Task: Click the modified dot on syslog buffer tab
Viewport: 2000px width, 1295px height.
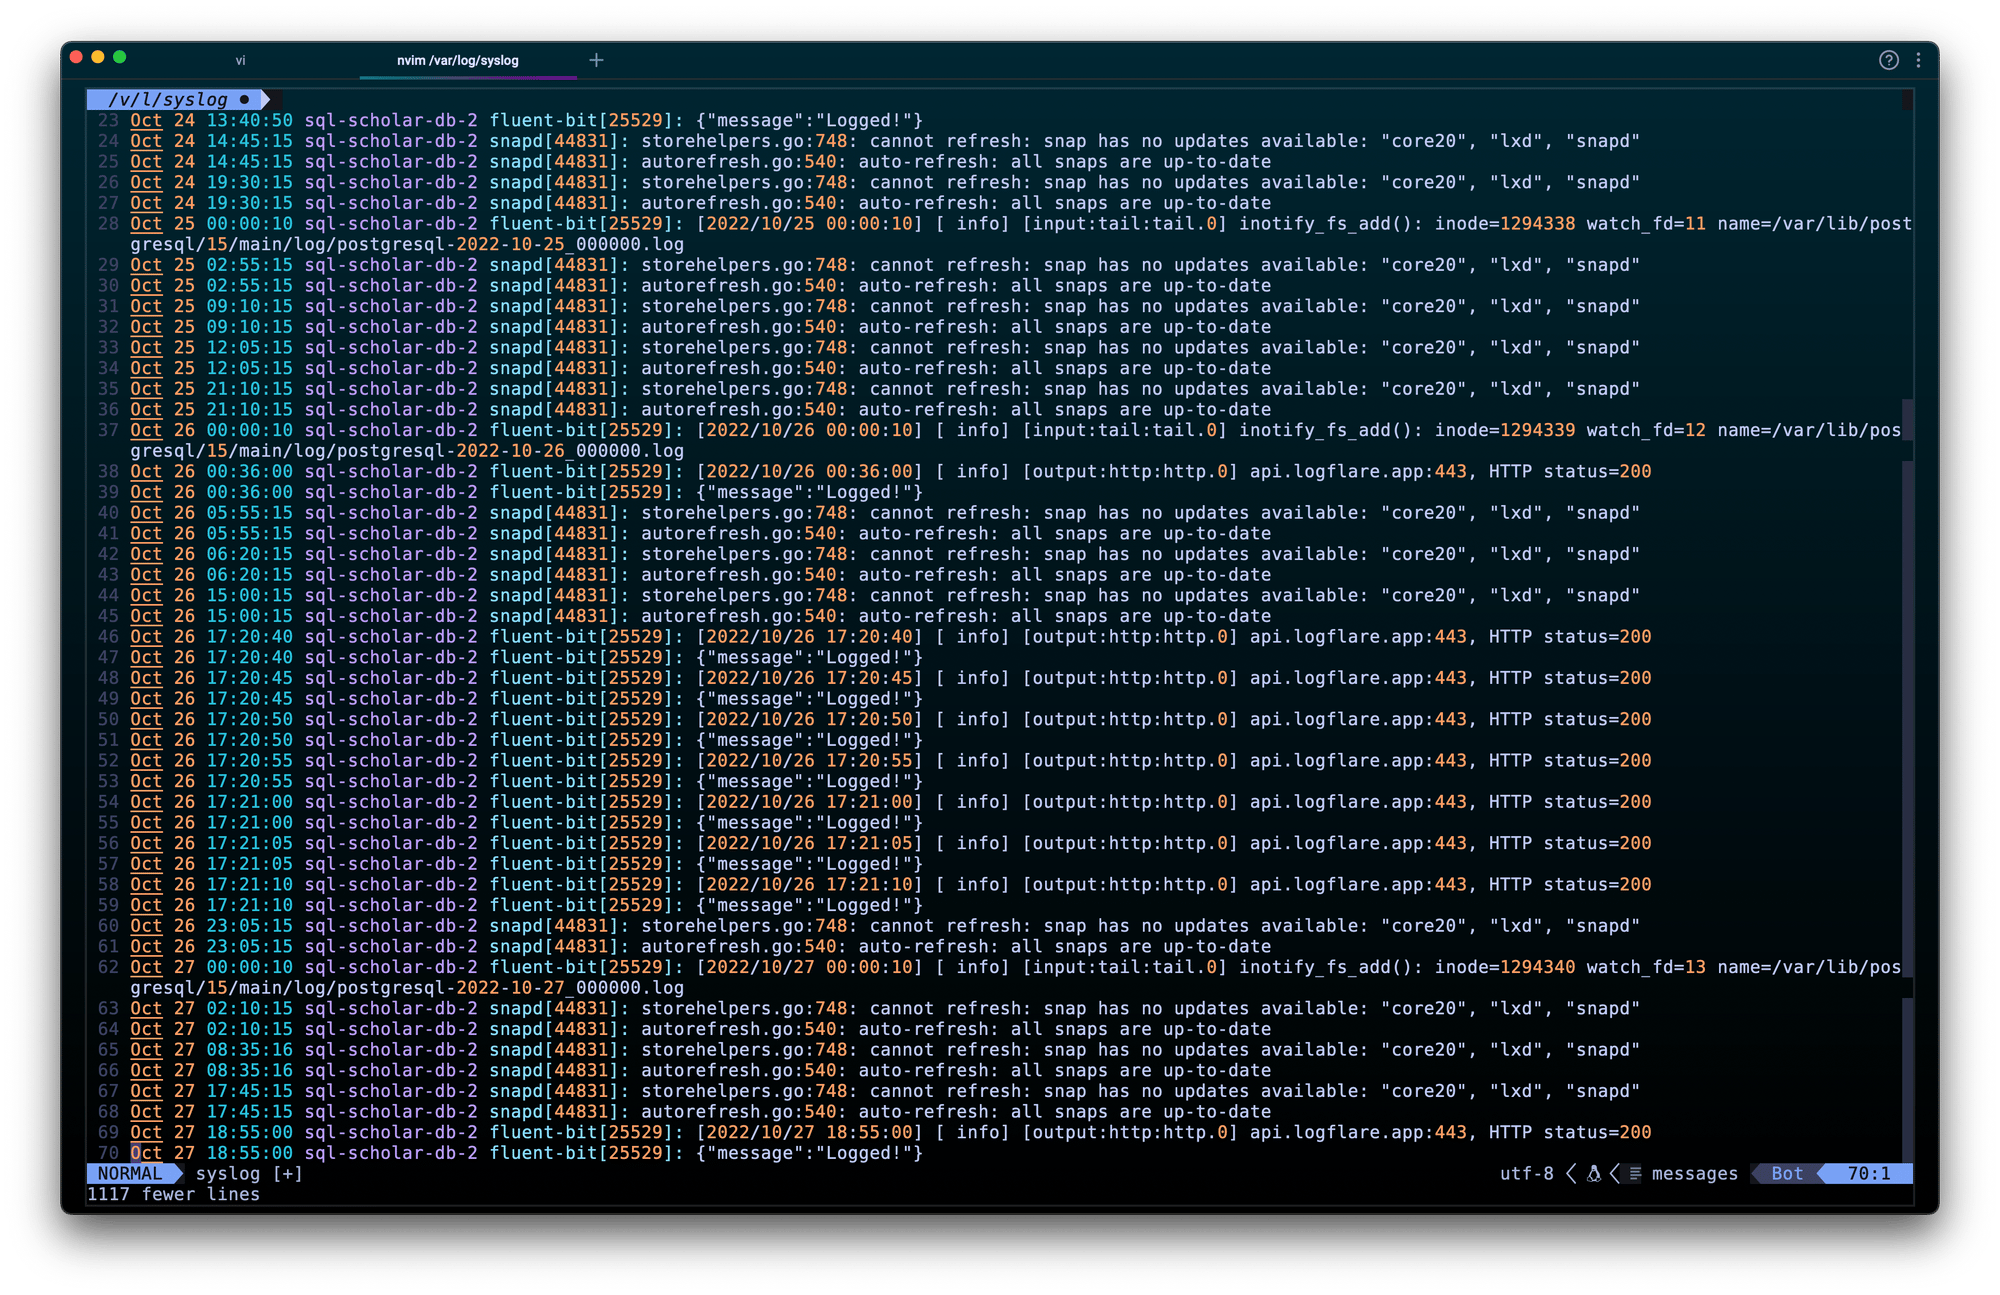Action: pyautogui.click(x=244, y=99)
